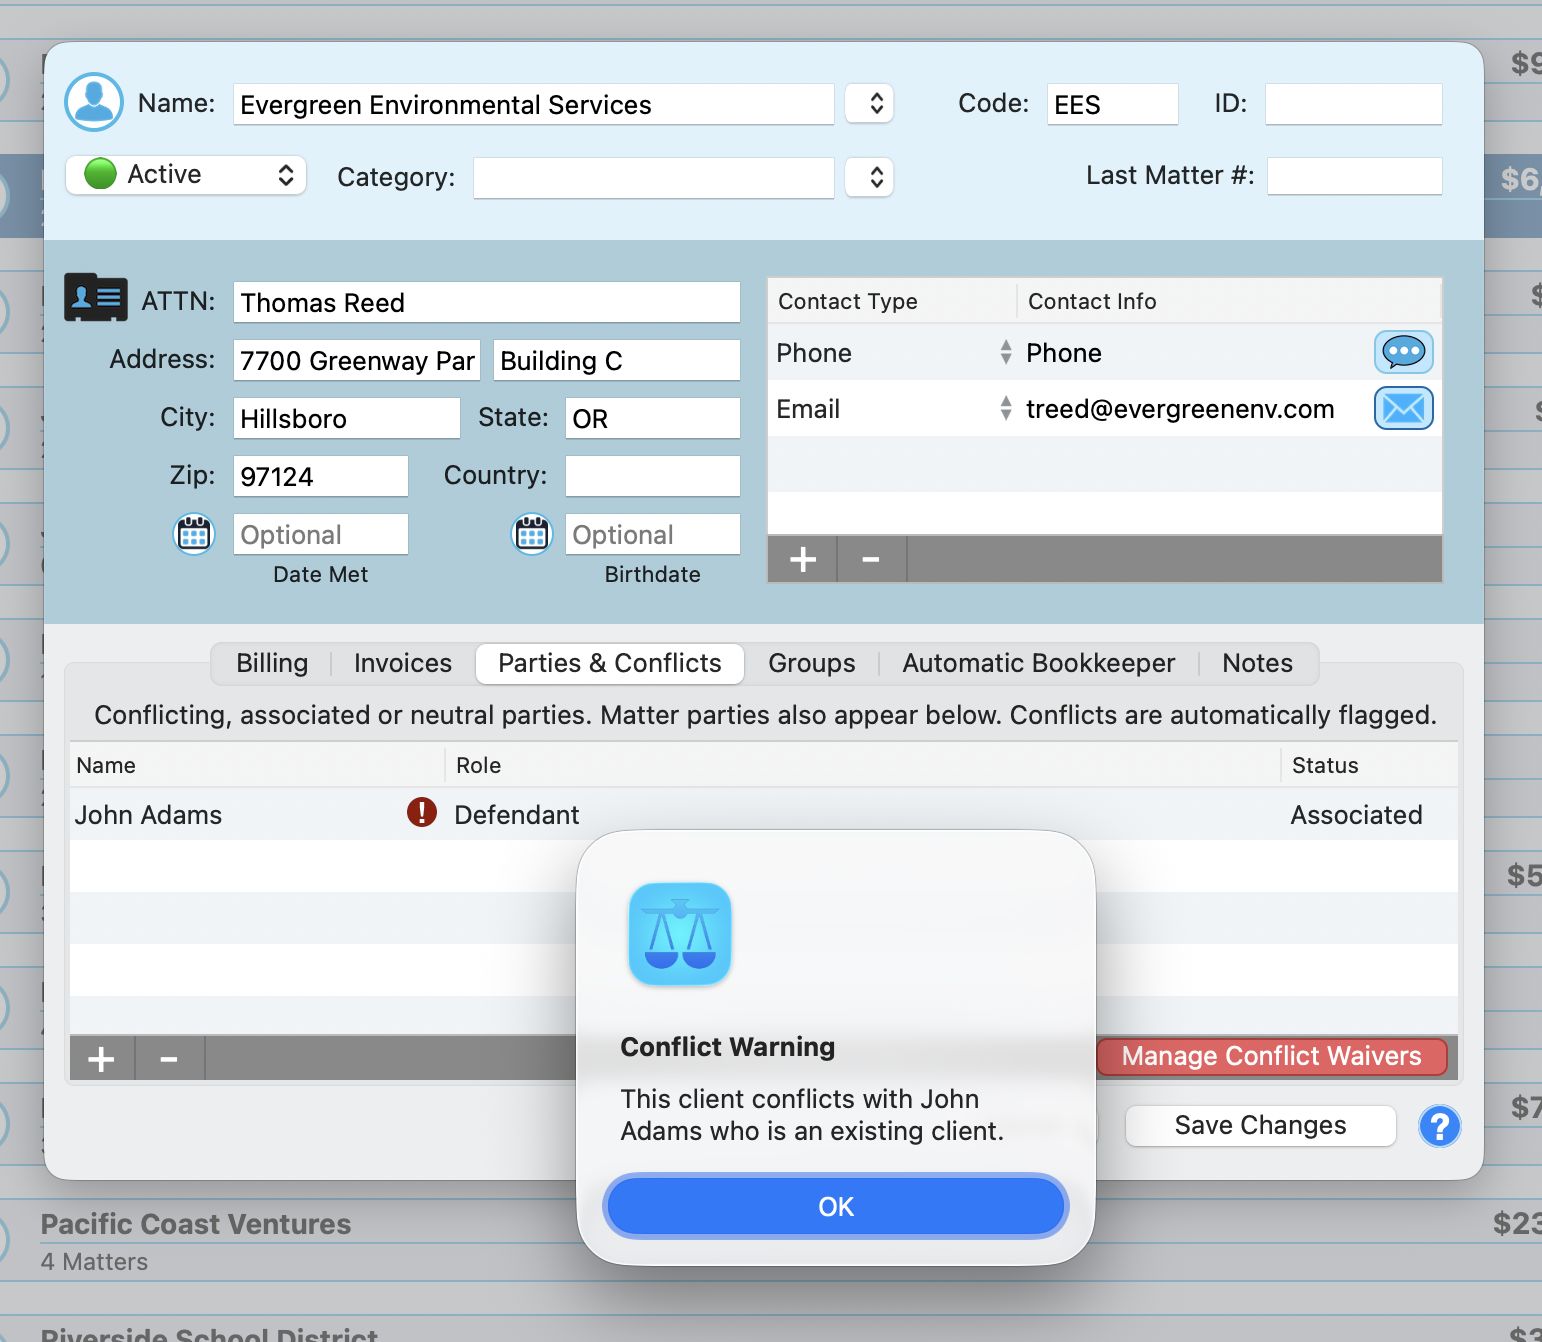Add a contact using the plus icon

click(x=801, y=559)
